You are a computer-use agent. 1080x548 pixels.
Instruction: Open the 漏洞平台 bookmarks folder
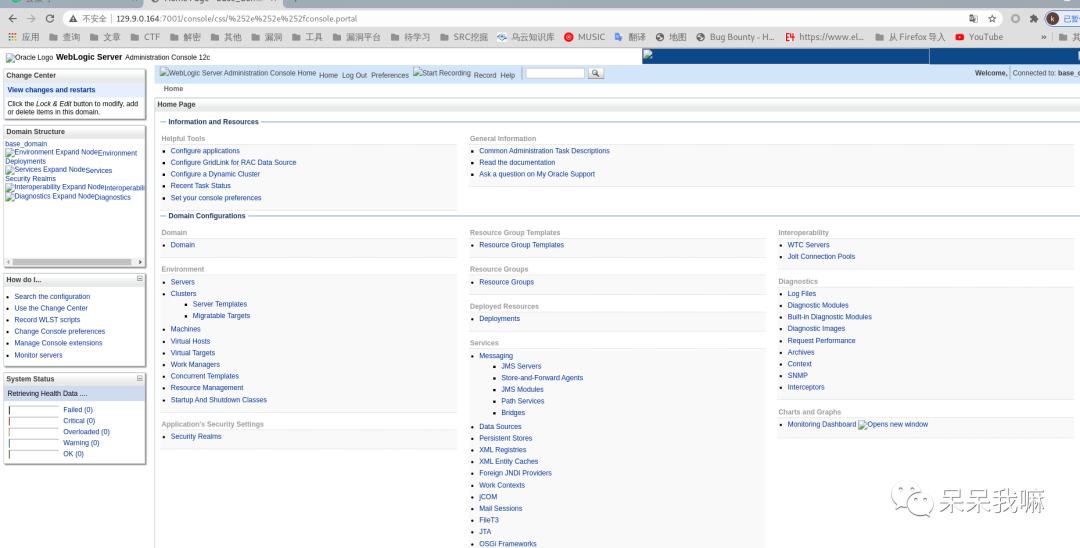(356, 37)
